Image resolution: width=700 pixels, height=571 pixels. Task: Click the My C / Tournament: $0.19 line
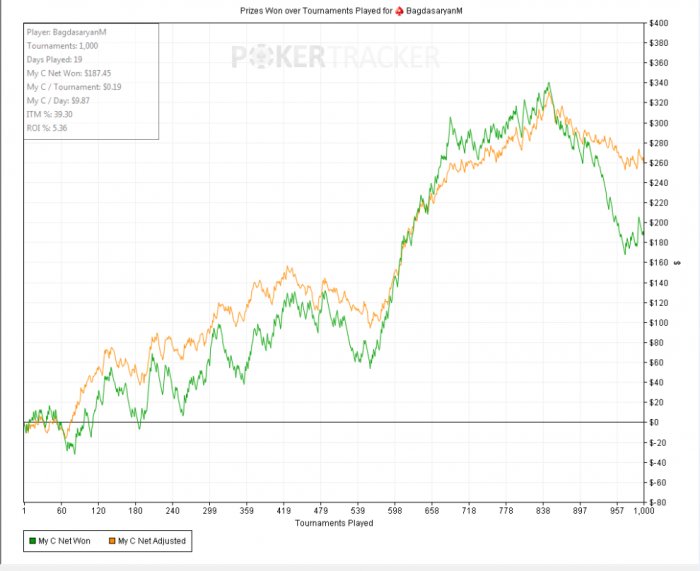pyautogui.click(x=74, y=87)
